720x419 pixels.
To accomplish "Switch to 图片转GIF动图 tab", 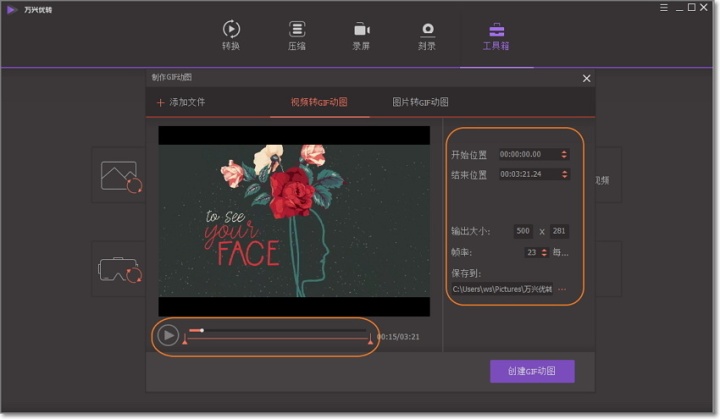I will coord(420,102).
